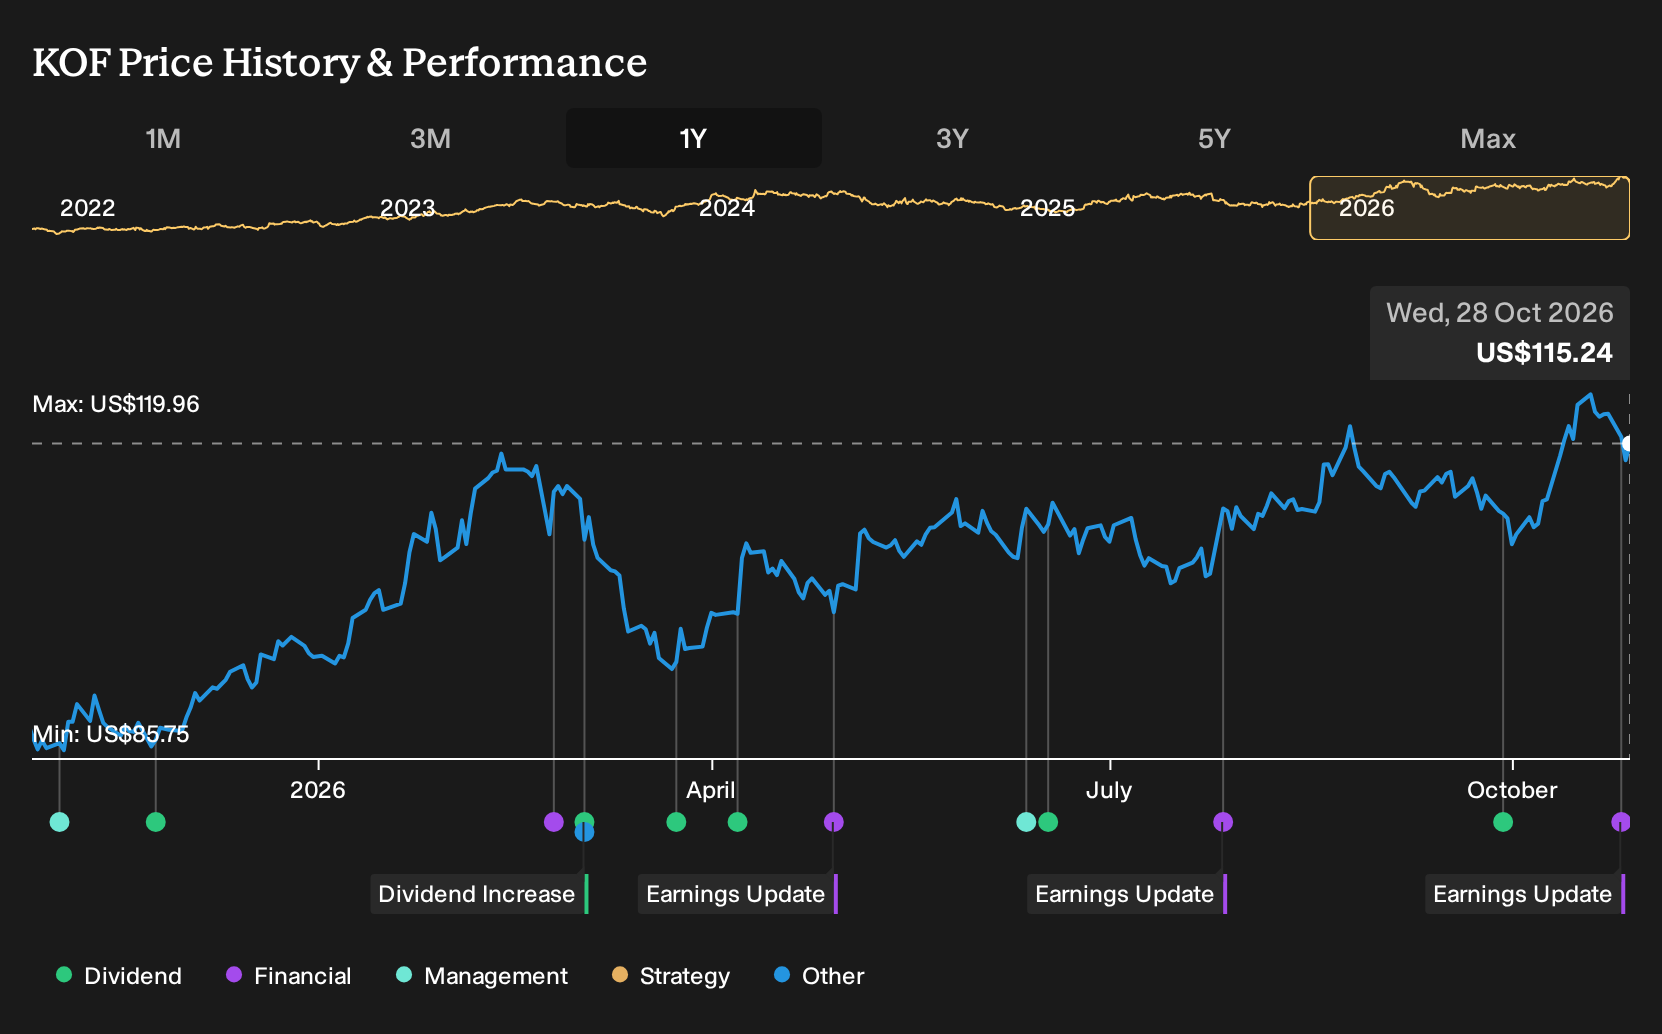Toggle the Other legend filter
This screenshot has width=1662, height=1034.
coord(819,976)
